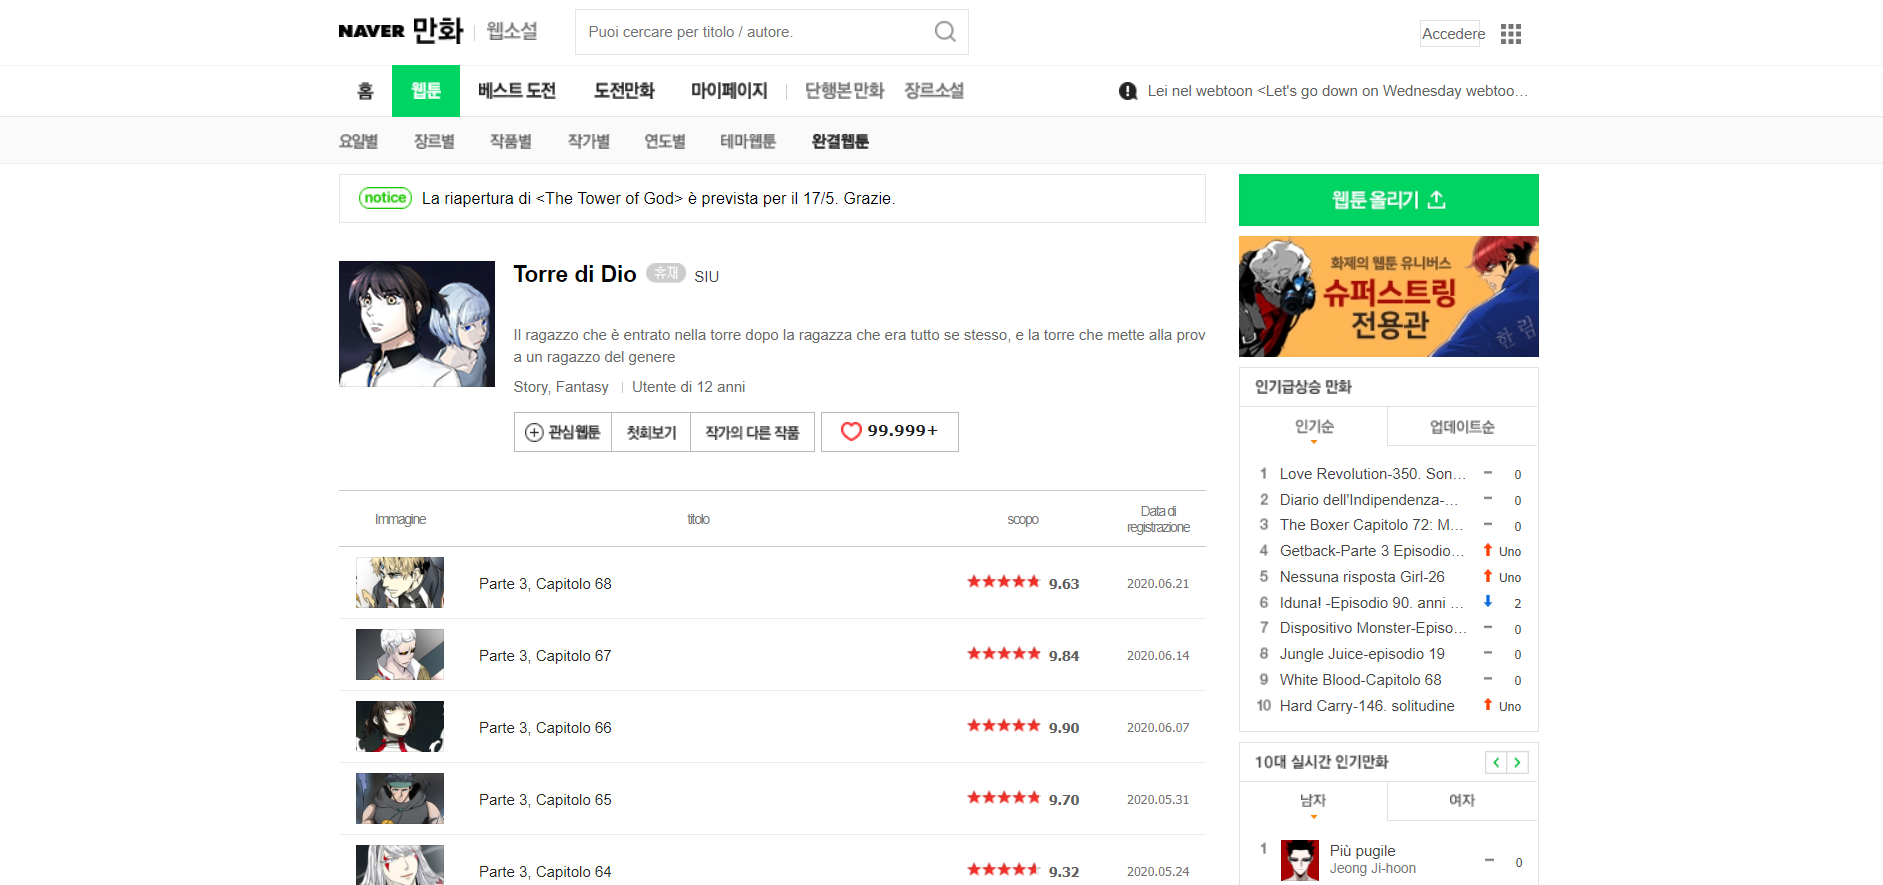Open thumbnail of Parte 3, Capitolo 65
Viewport: 1883px width, 885px height.
pyautogui.click(x=400, y=798)
